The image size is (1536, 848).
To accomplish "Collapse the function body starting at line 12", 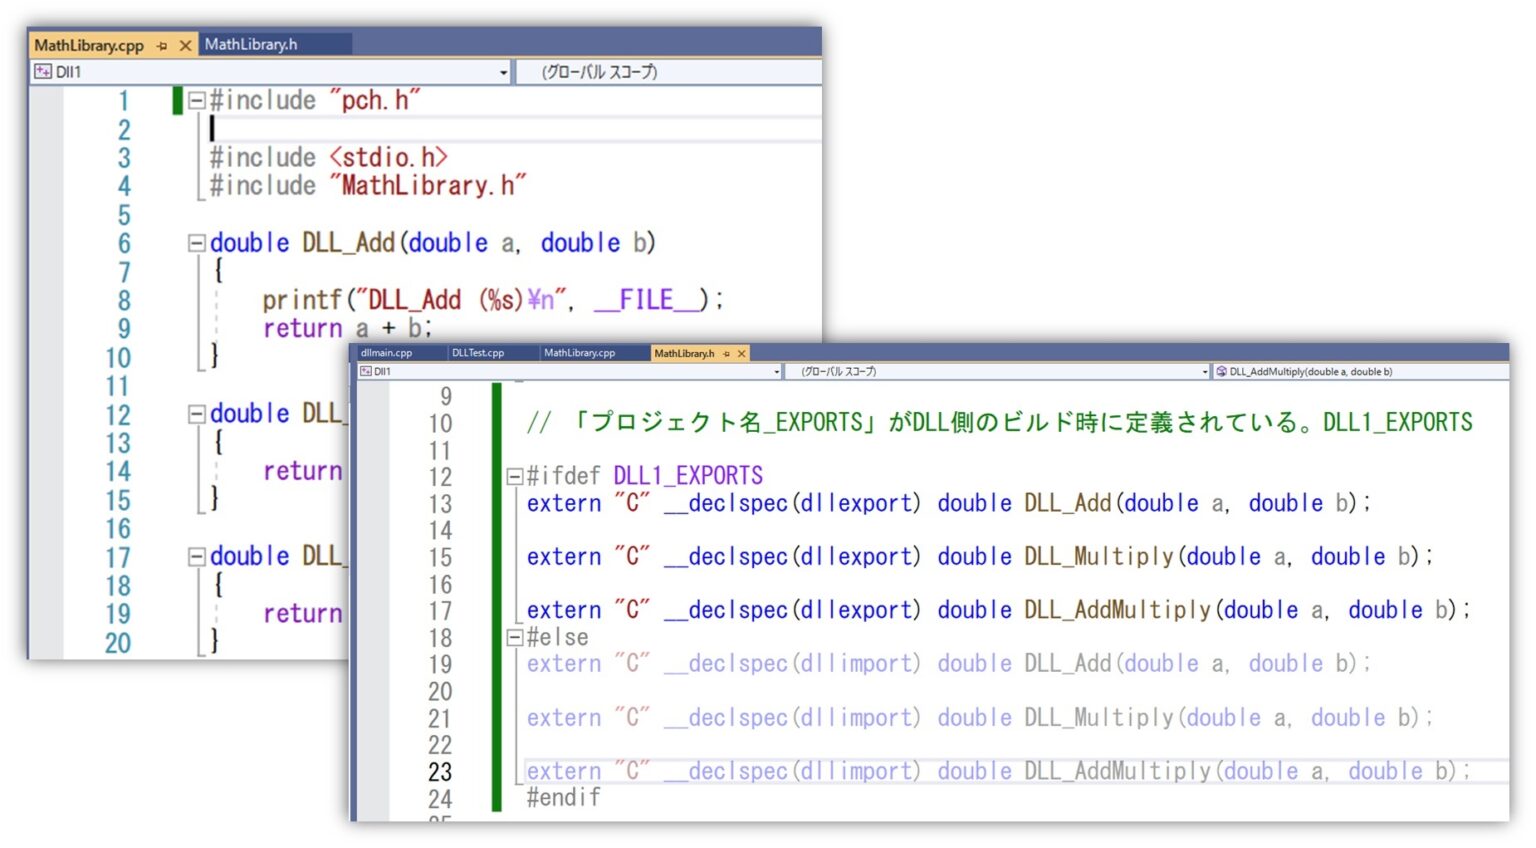I will coord(196,414).
